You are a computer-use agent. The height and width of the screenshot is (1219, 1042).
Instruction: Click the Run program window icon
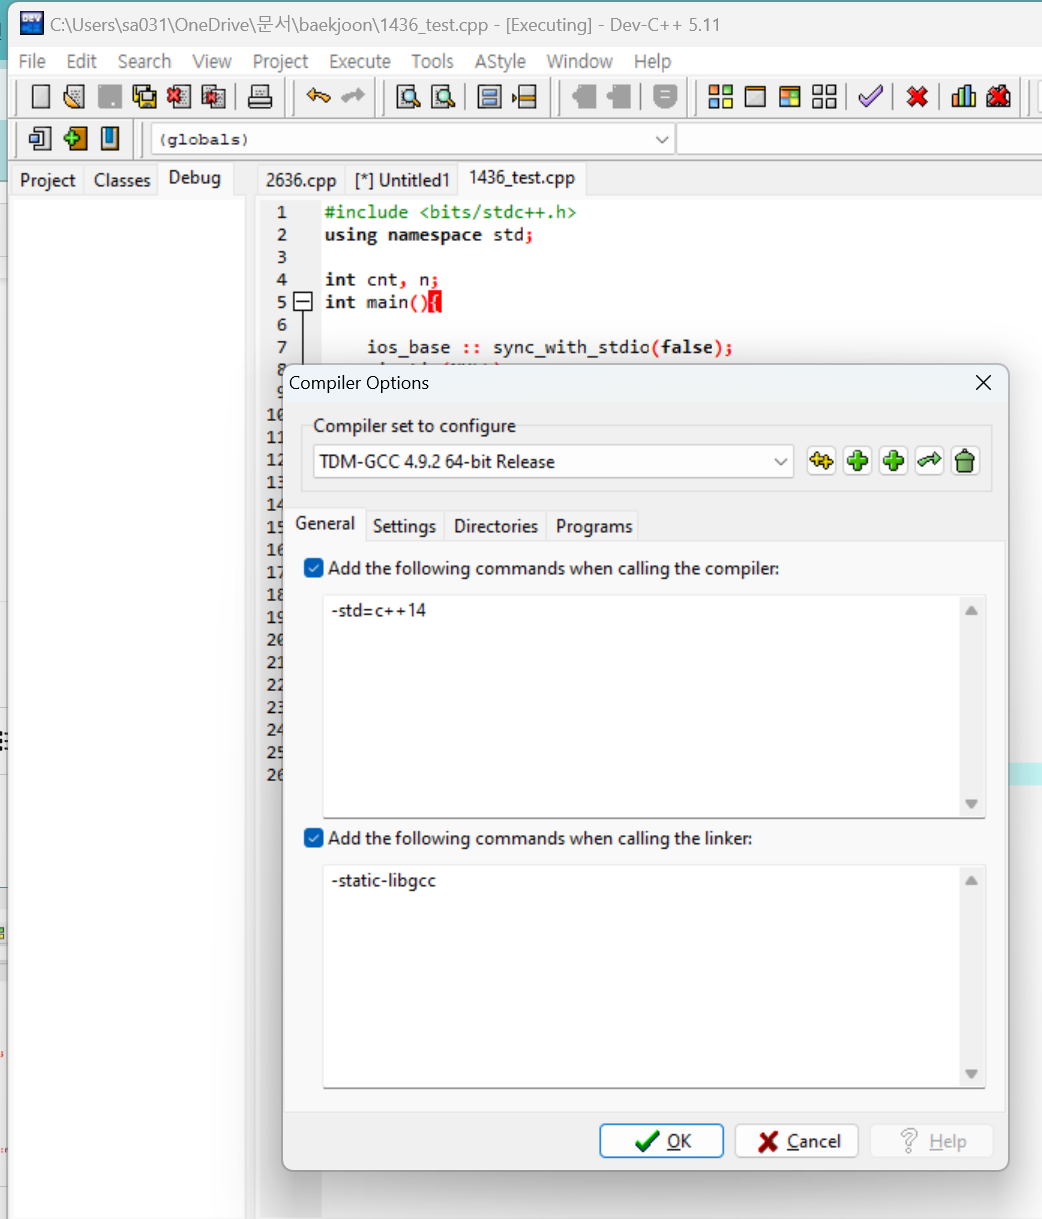[x=755, y=97]
